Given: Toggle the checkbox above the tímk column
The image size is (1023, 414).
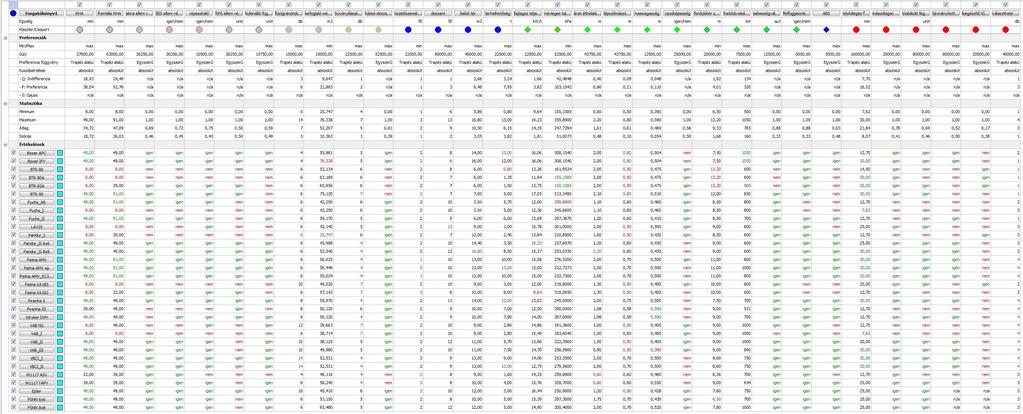Looking at the screenshot, I should click(80, 4).
